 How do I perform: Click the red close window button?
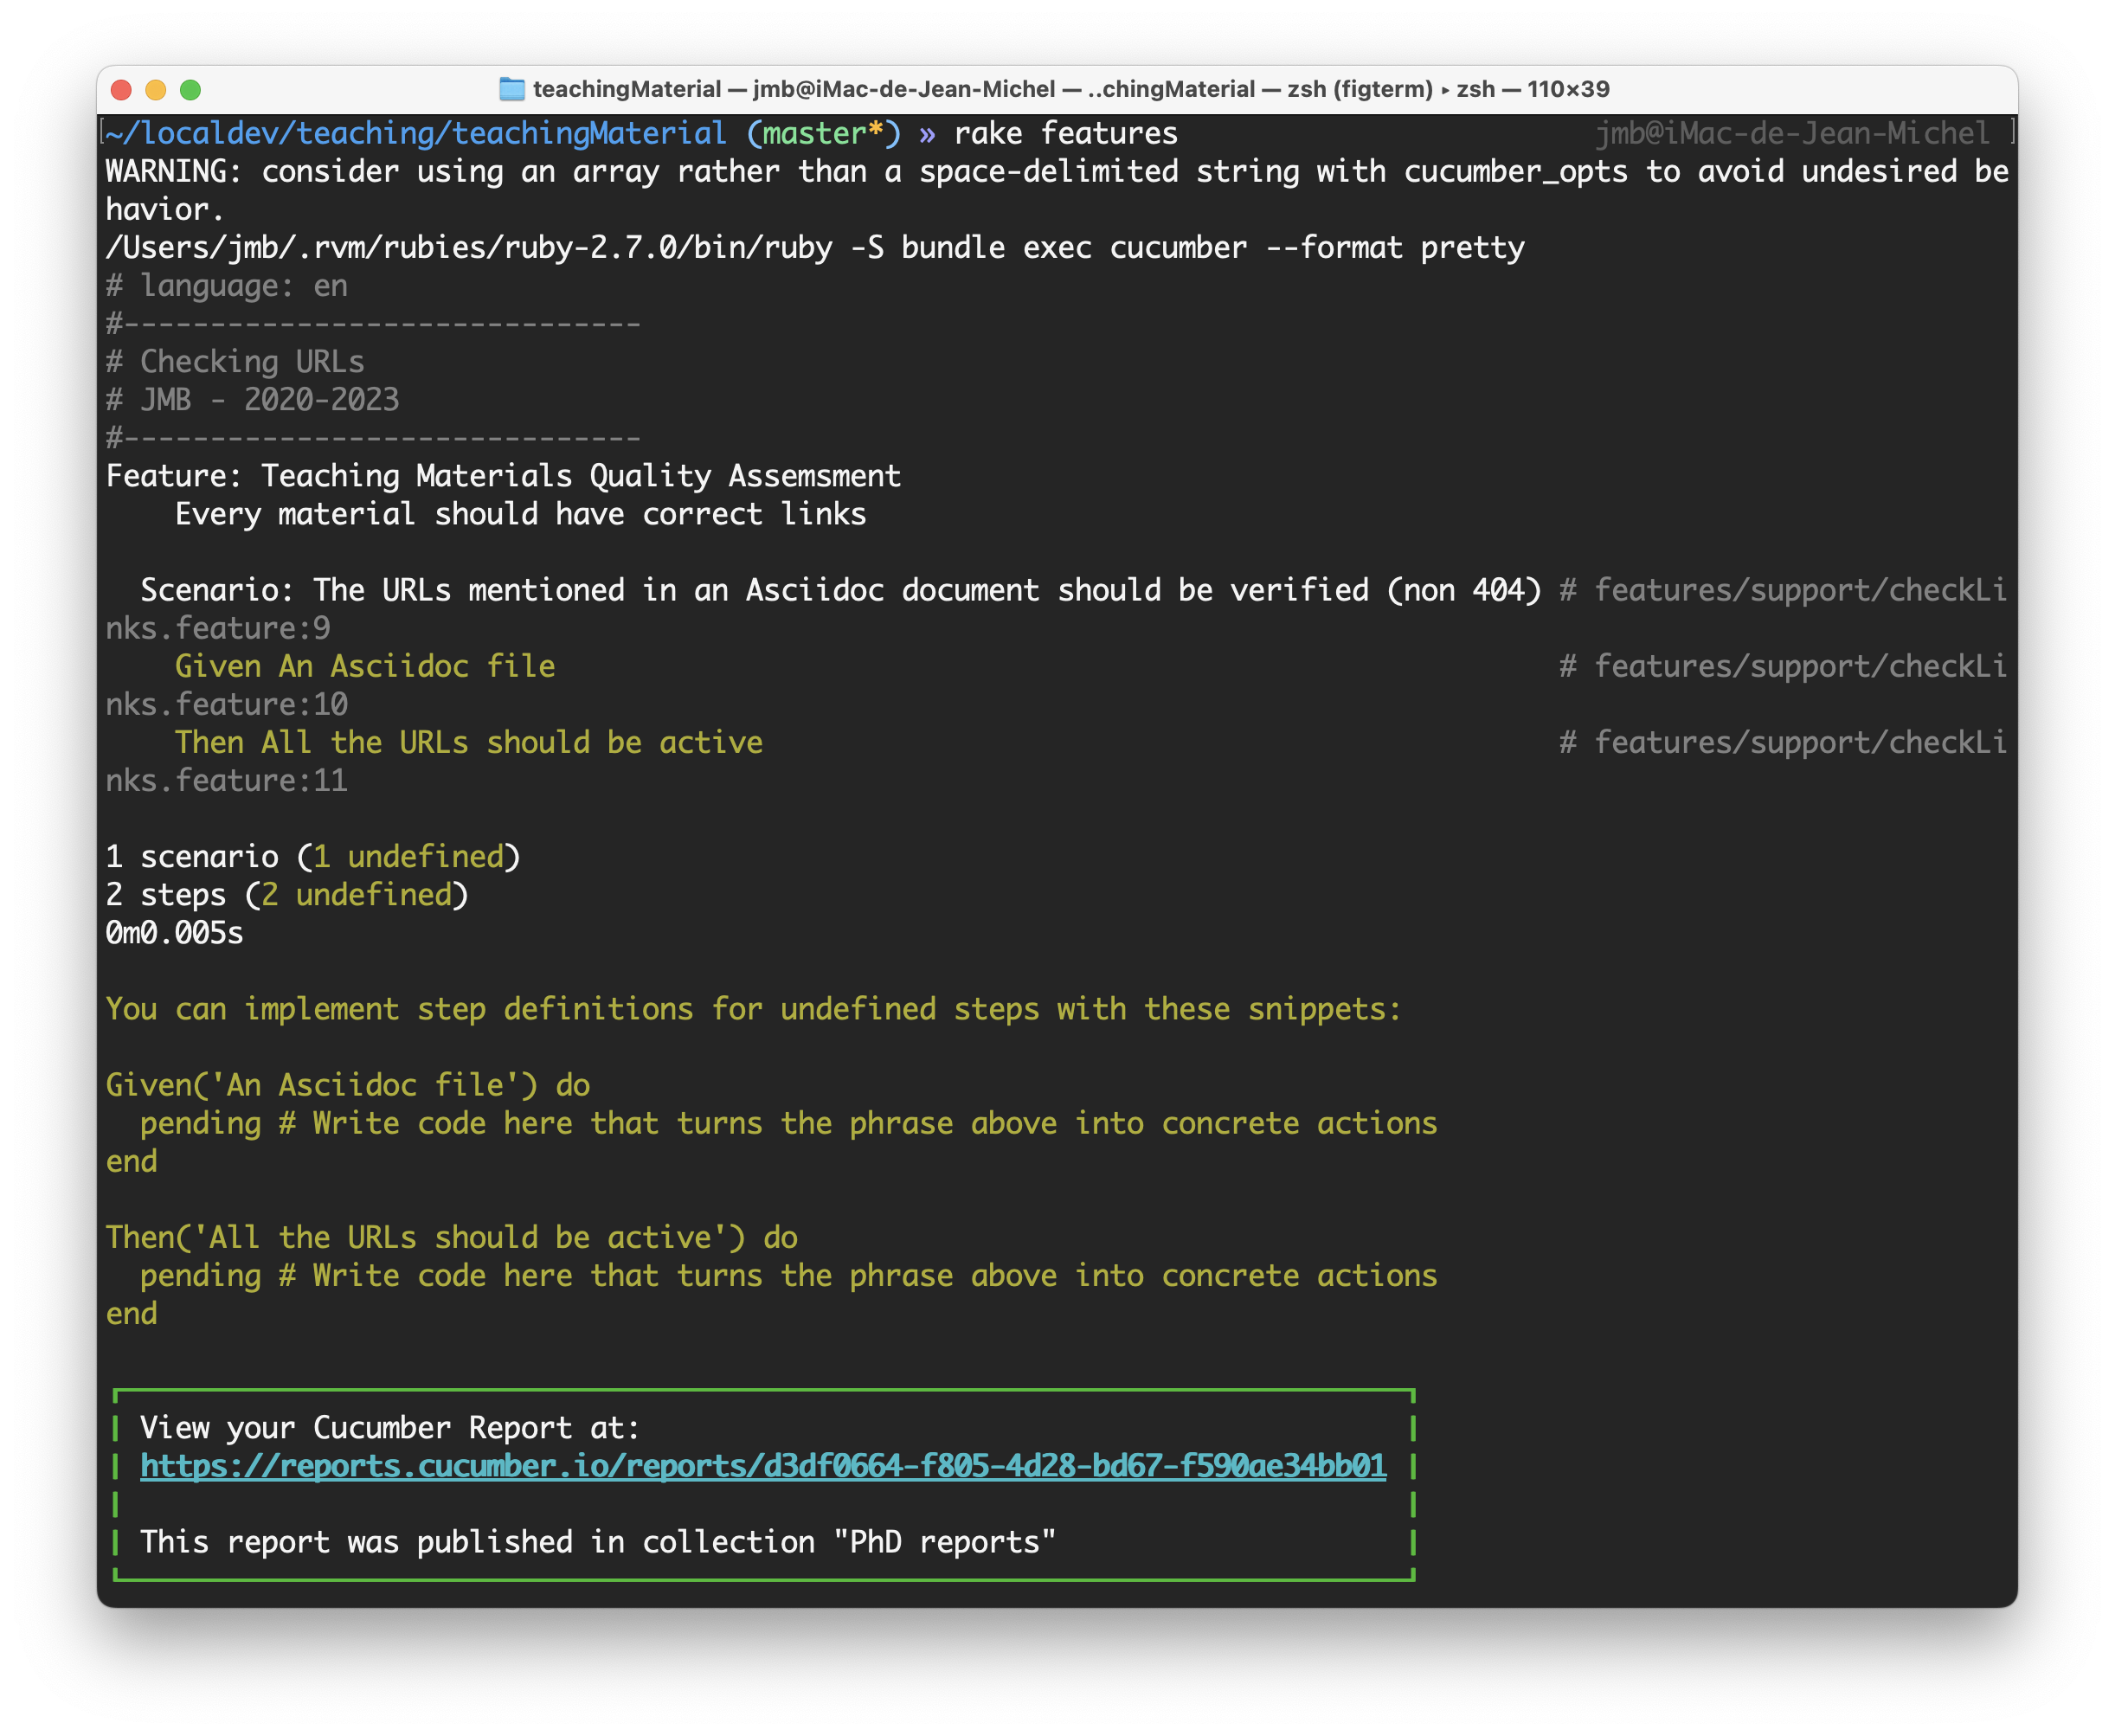click(121, 90)
